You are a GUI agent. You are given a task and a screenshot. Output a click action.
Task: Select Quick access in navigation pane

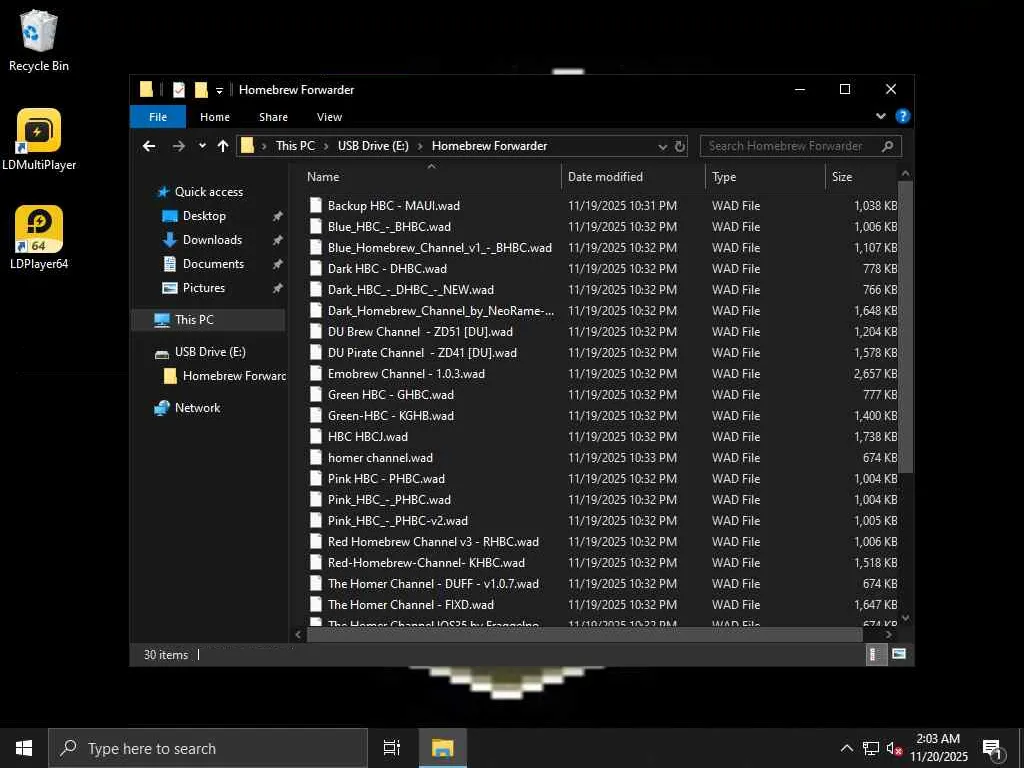[x=208, y=192]
